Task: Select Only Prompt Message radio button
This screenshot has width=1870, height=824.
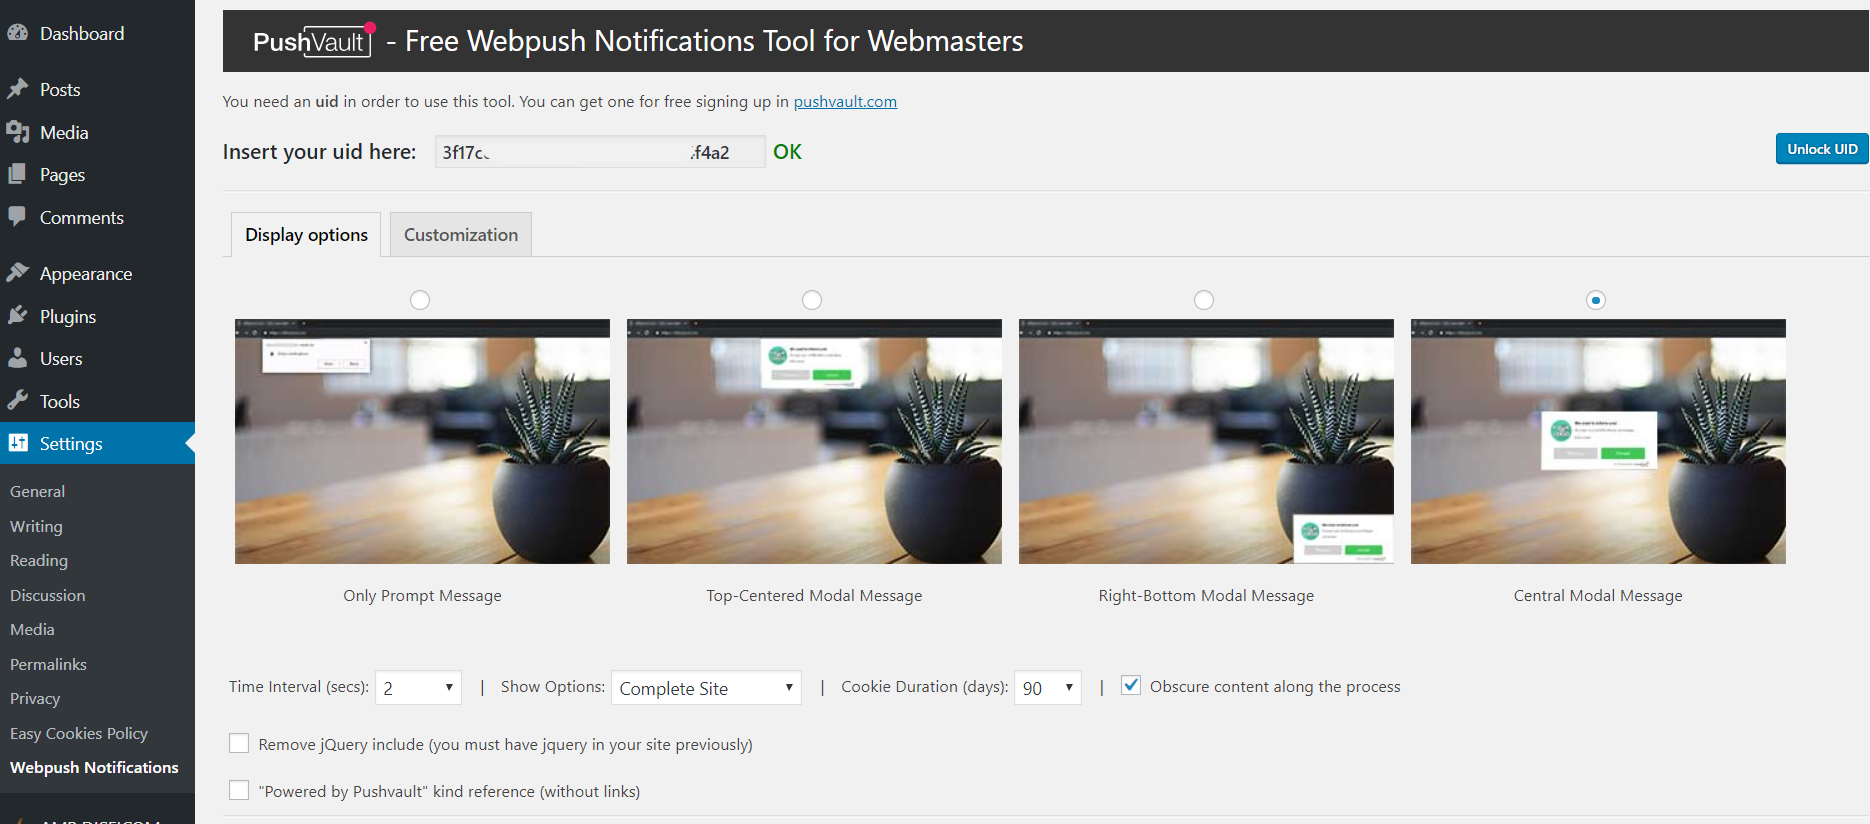Action: [420, 300]
